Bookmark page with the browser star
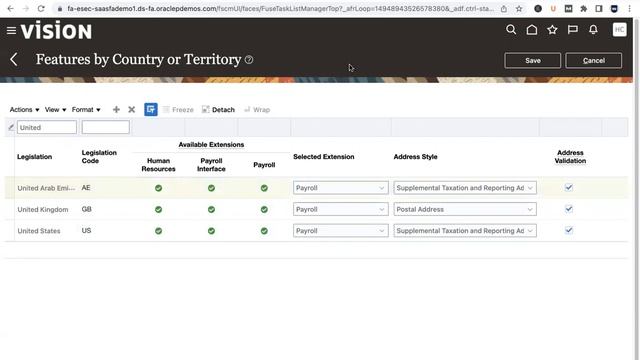 519,9
